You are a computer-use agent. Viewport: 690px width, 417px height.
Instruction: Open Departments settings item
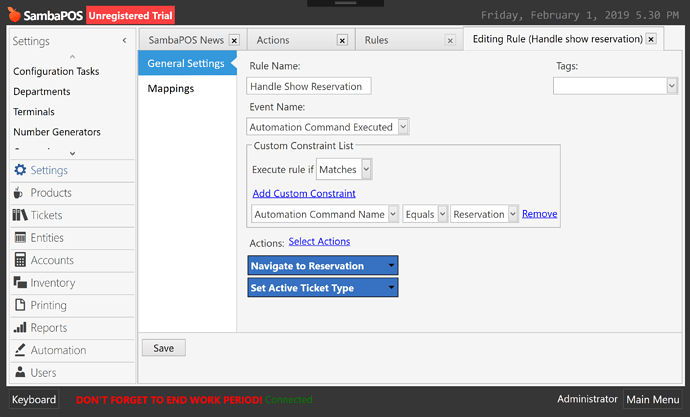point(42,91)
